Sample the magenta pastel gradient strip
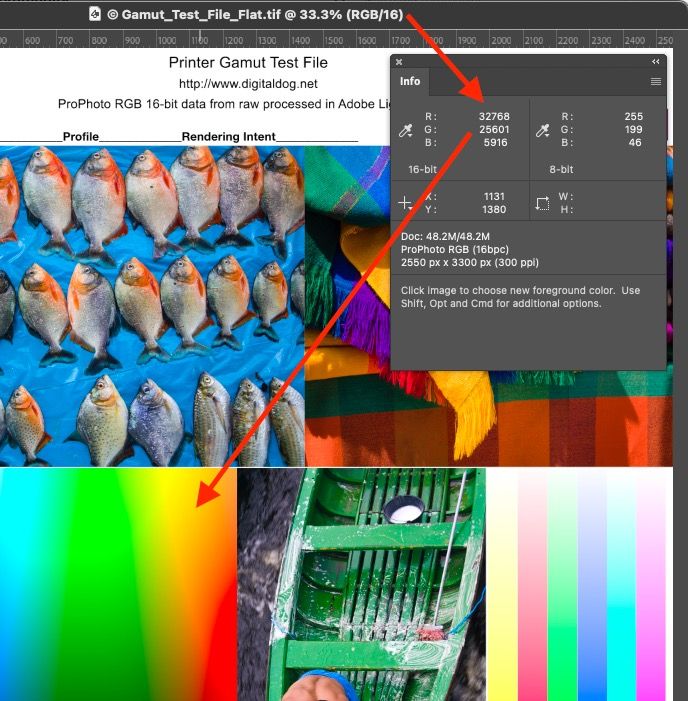This screenshot has width=688, height=701. click(x=651, y=587)
